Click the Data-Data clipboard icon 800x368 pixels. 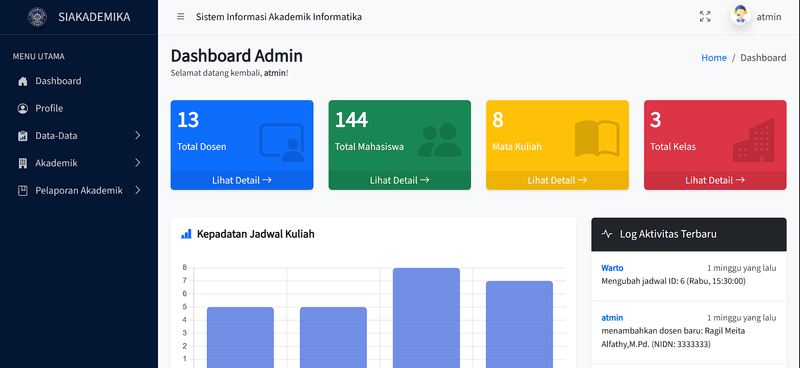pyautogui.click(x=22, y=136)
